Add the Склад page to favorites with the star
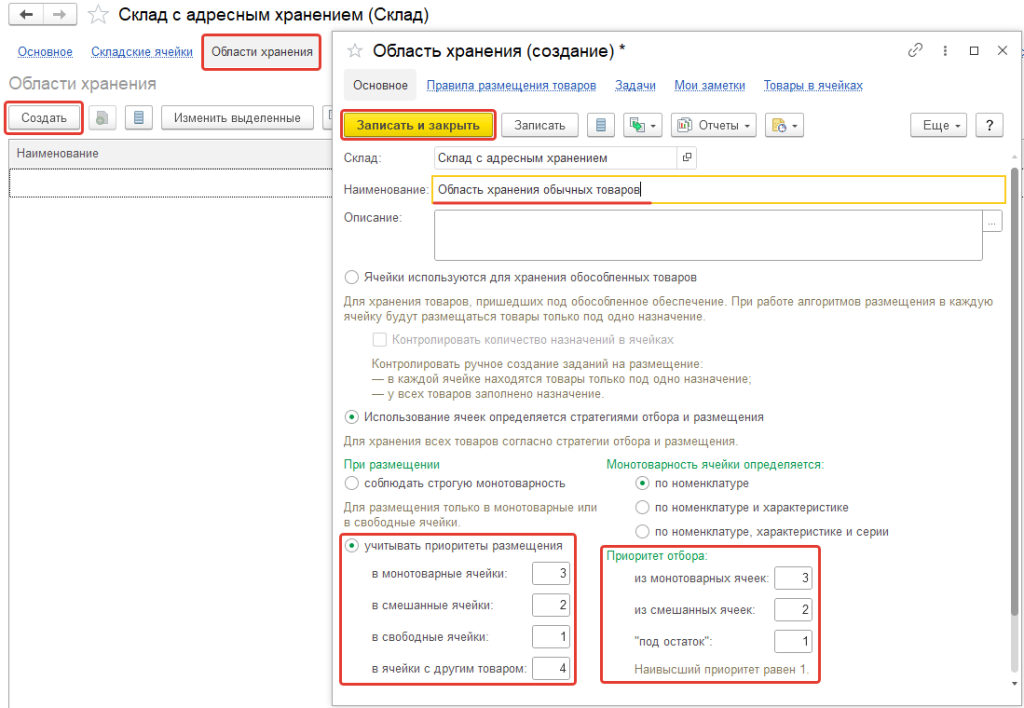 [98, 15]
